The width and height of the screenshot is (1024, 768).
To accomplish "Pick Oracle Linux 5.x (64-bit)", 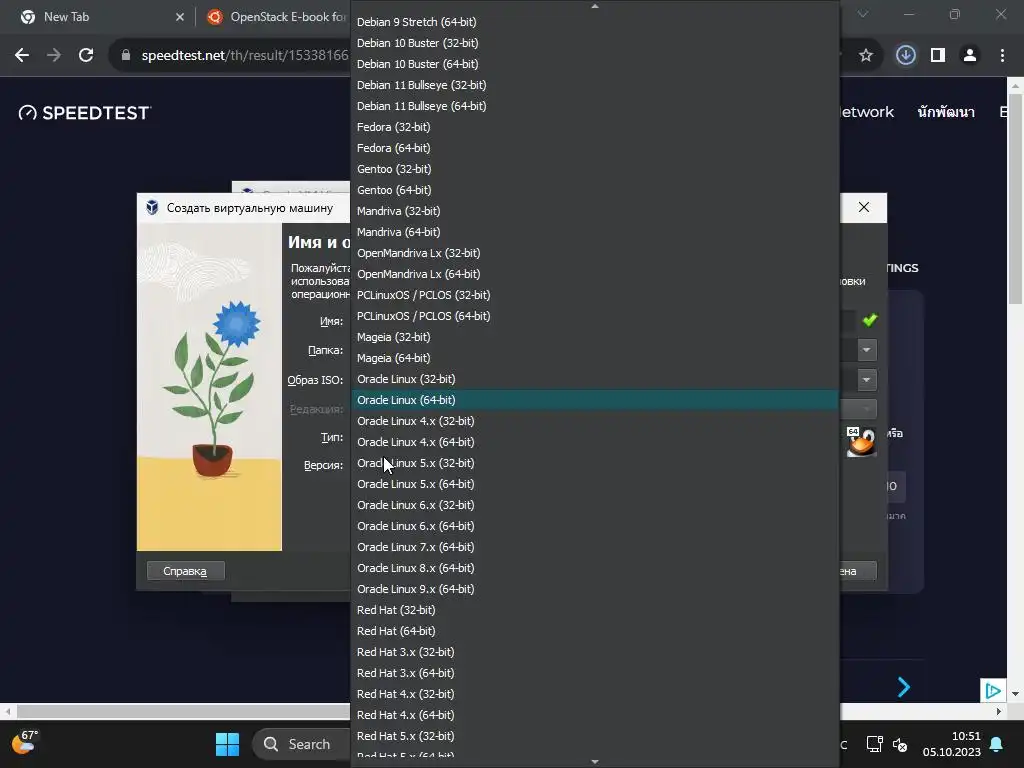I will click(595, 483).
